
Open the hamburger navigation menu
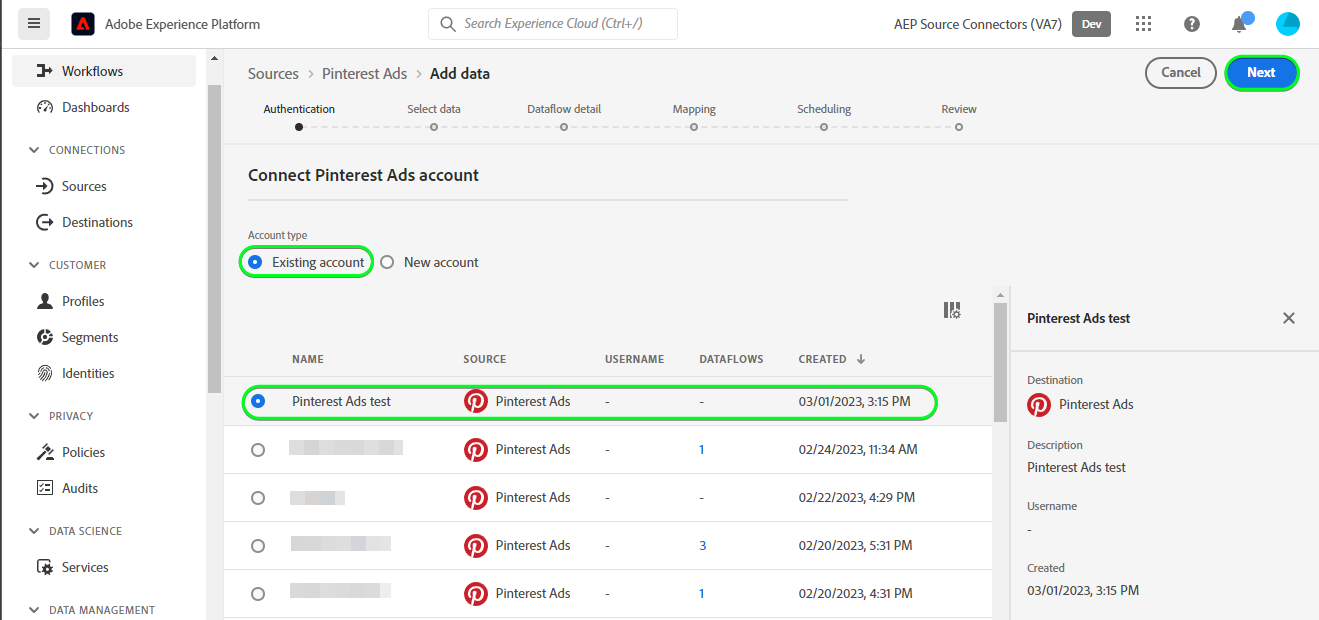click(x=33, y=23)
